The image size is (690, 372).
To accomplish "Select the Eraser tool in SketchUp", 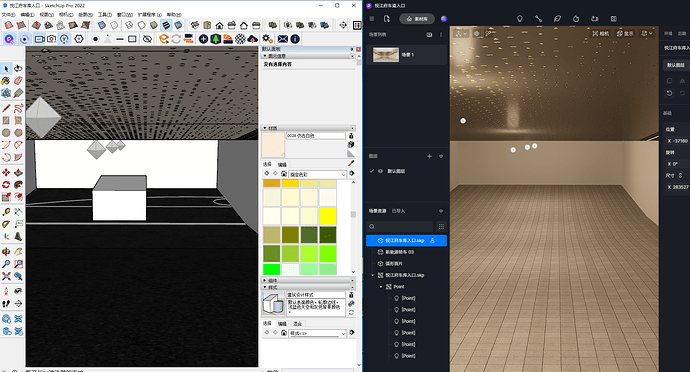I will (18, 81).
